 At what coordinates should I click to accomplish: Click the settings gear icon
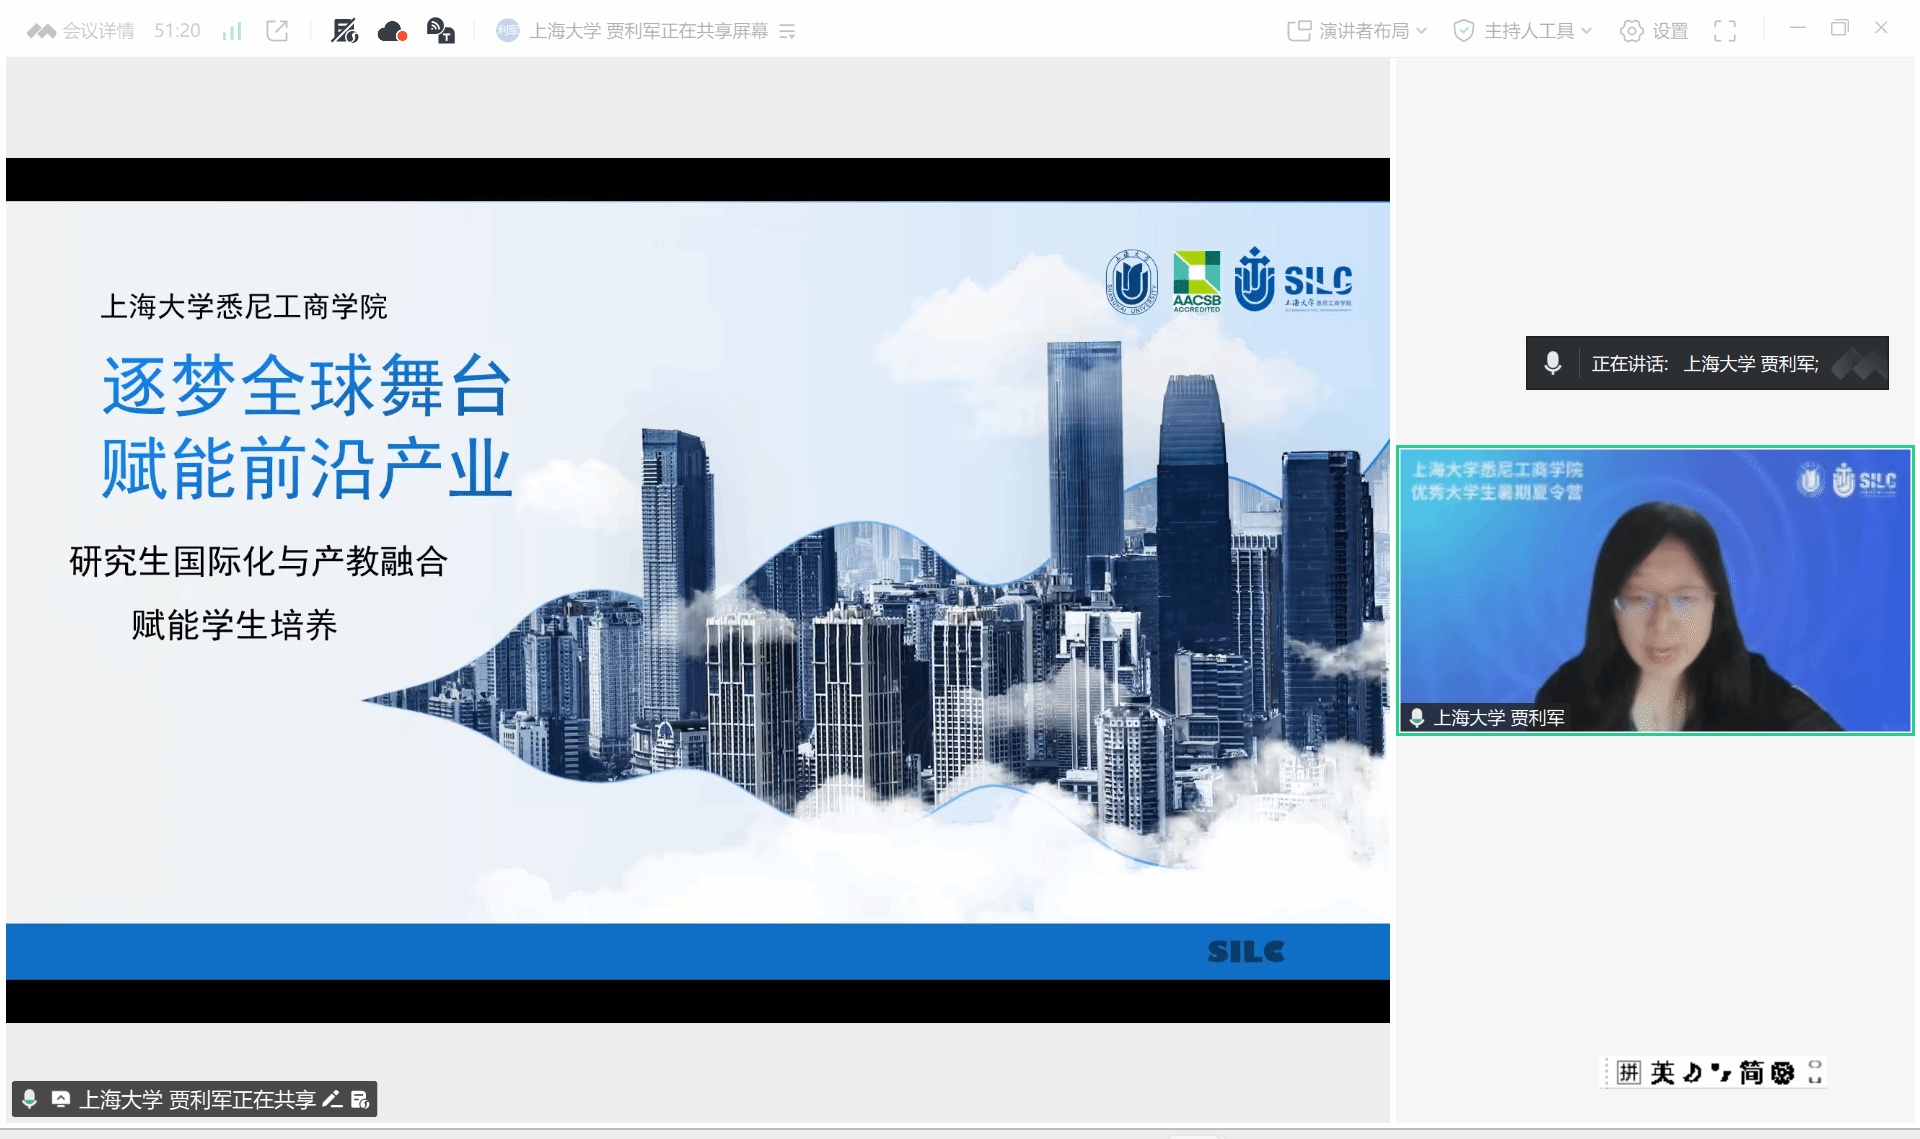click(x=1631, y=31)
